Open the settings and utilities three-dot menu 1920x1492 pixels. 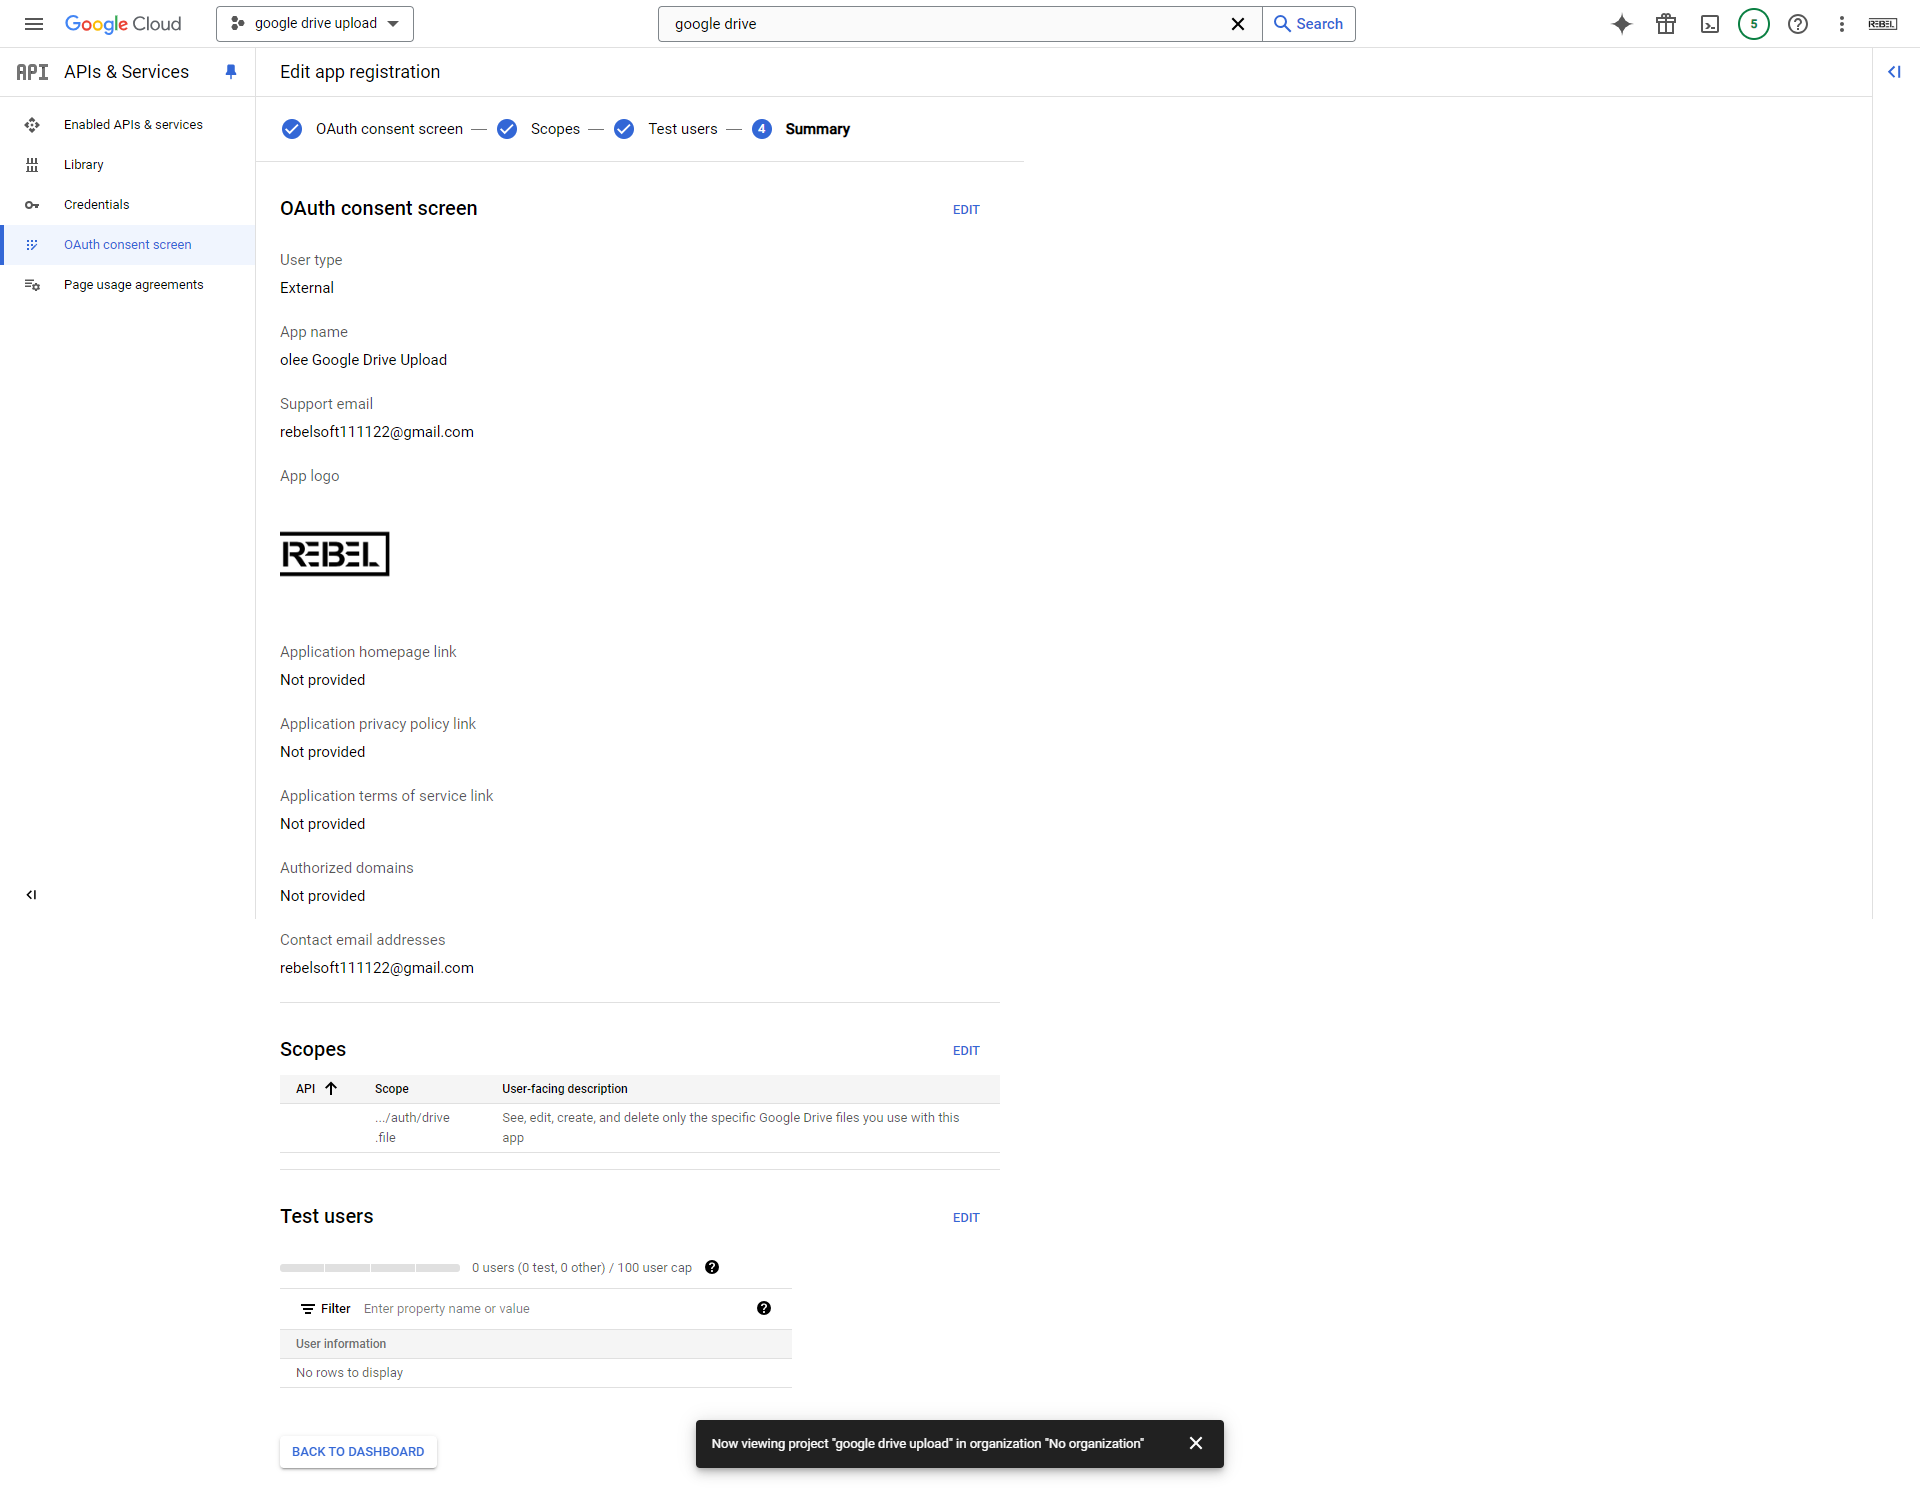(x=1842, y=24)
